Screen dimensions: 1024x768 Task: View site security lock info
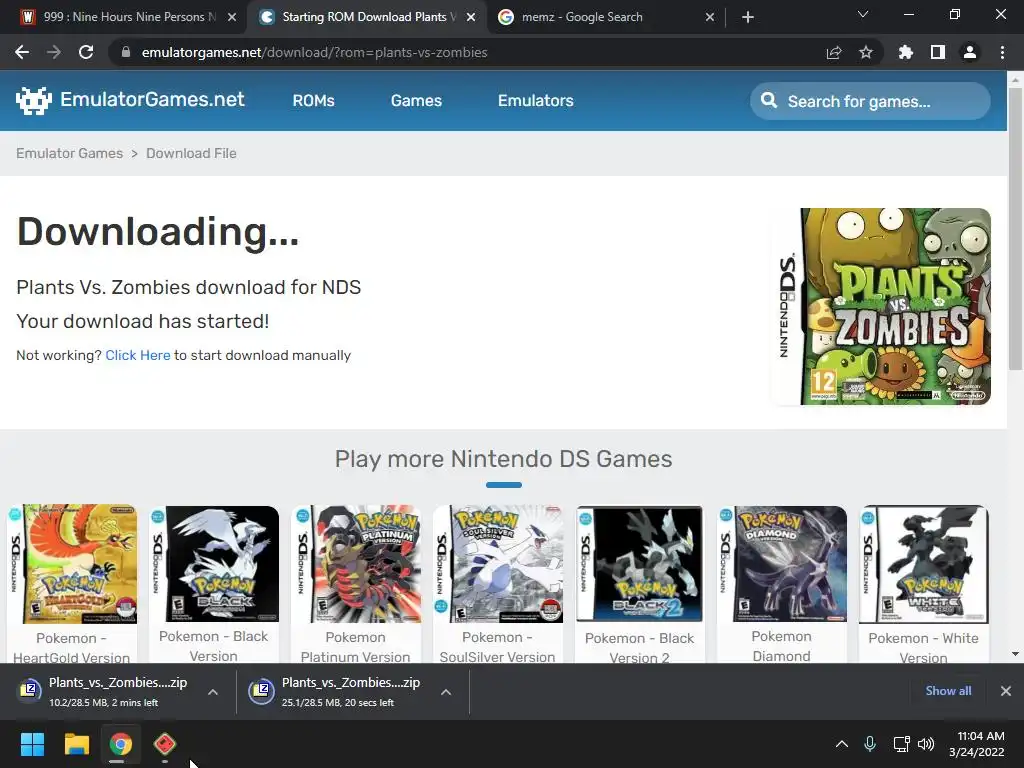(126, 52)
